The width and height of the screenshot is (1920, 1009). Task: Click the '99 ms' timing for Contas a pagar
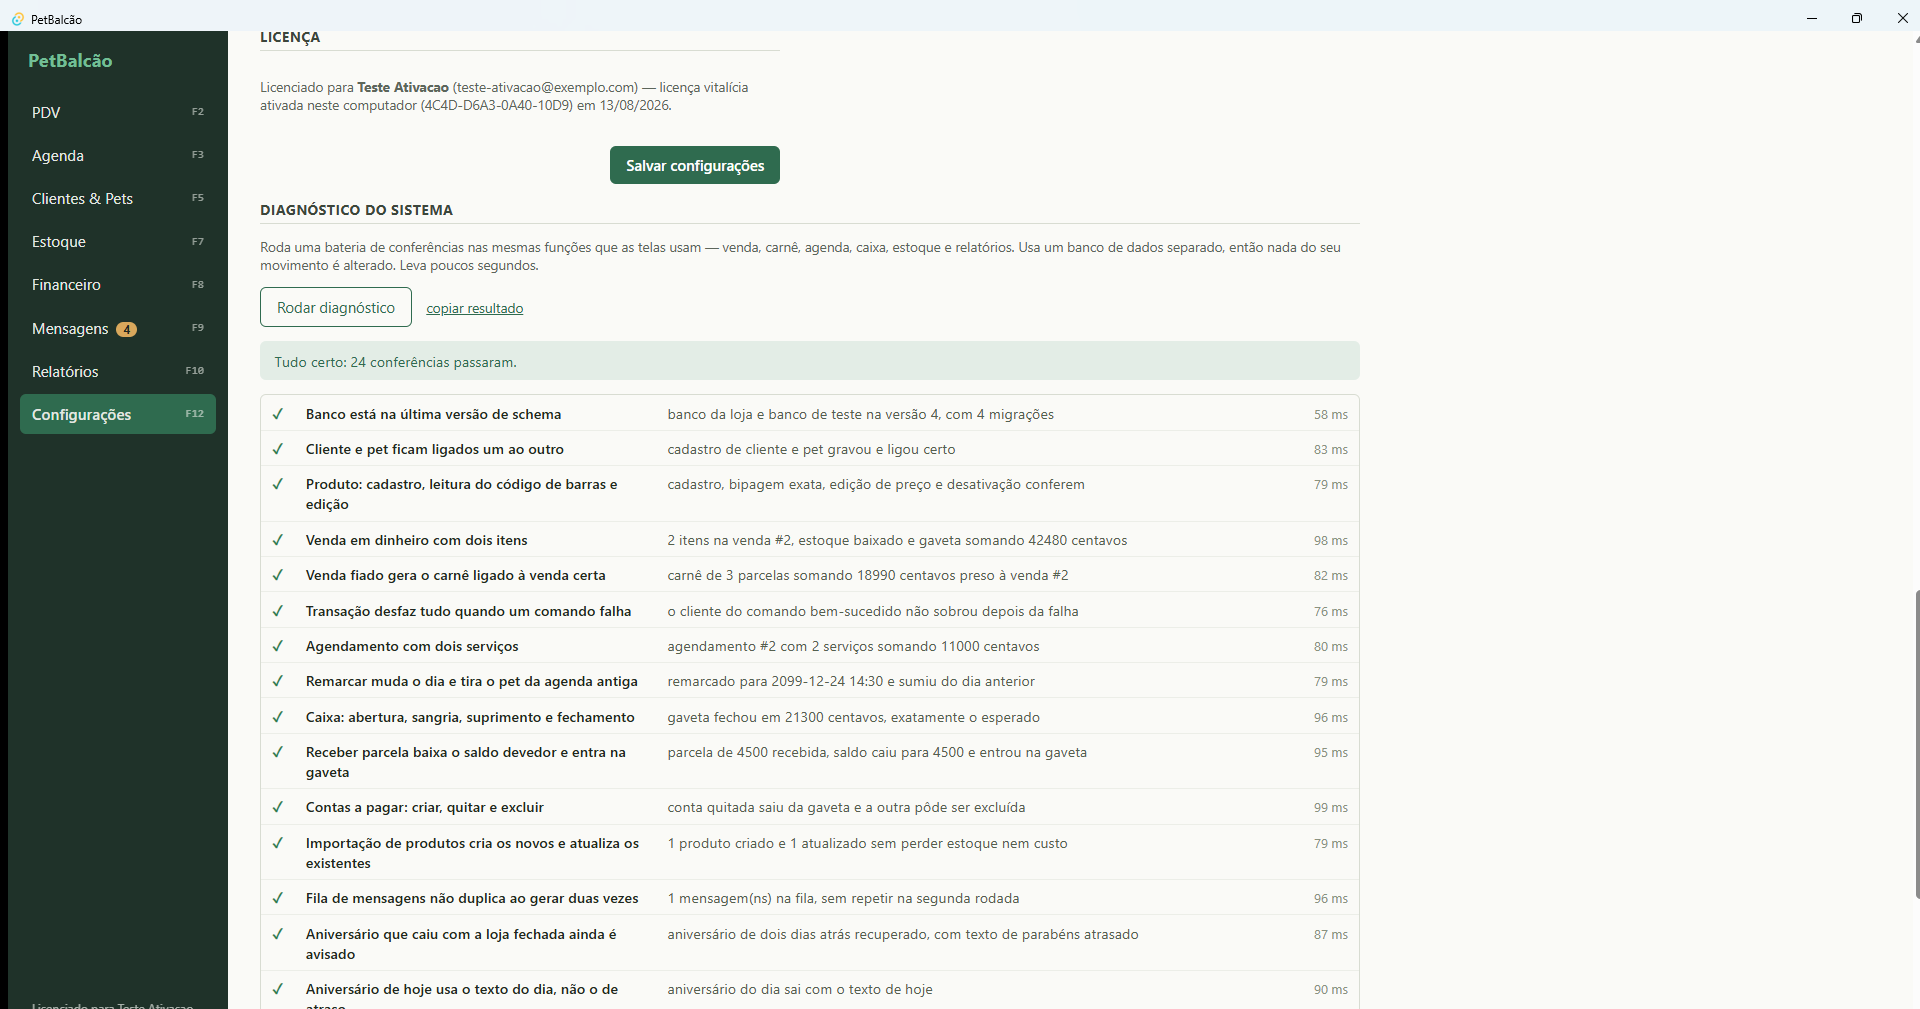1331,807
